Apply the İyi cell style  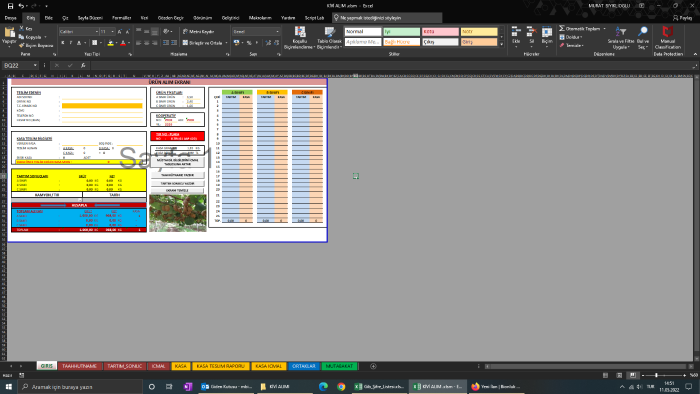pos(401,32)
